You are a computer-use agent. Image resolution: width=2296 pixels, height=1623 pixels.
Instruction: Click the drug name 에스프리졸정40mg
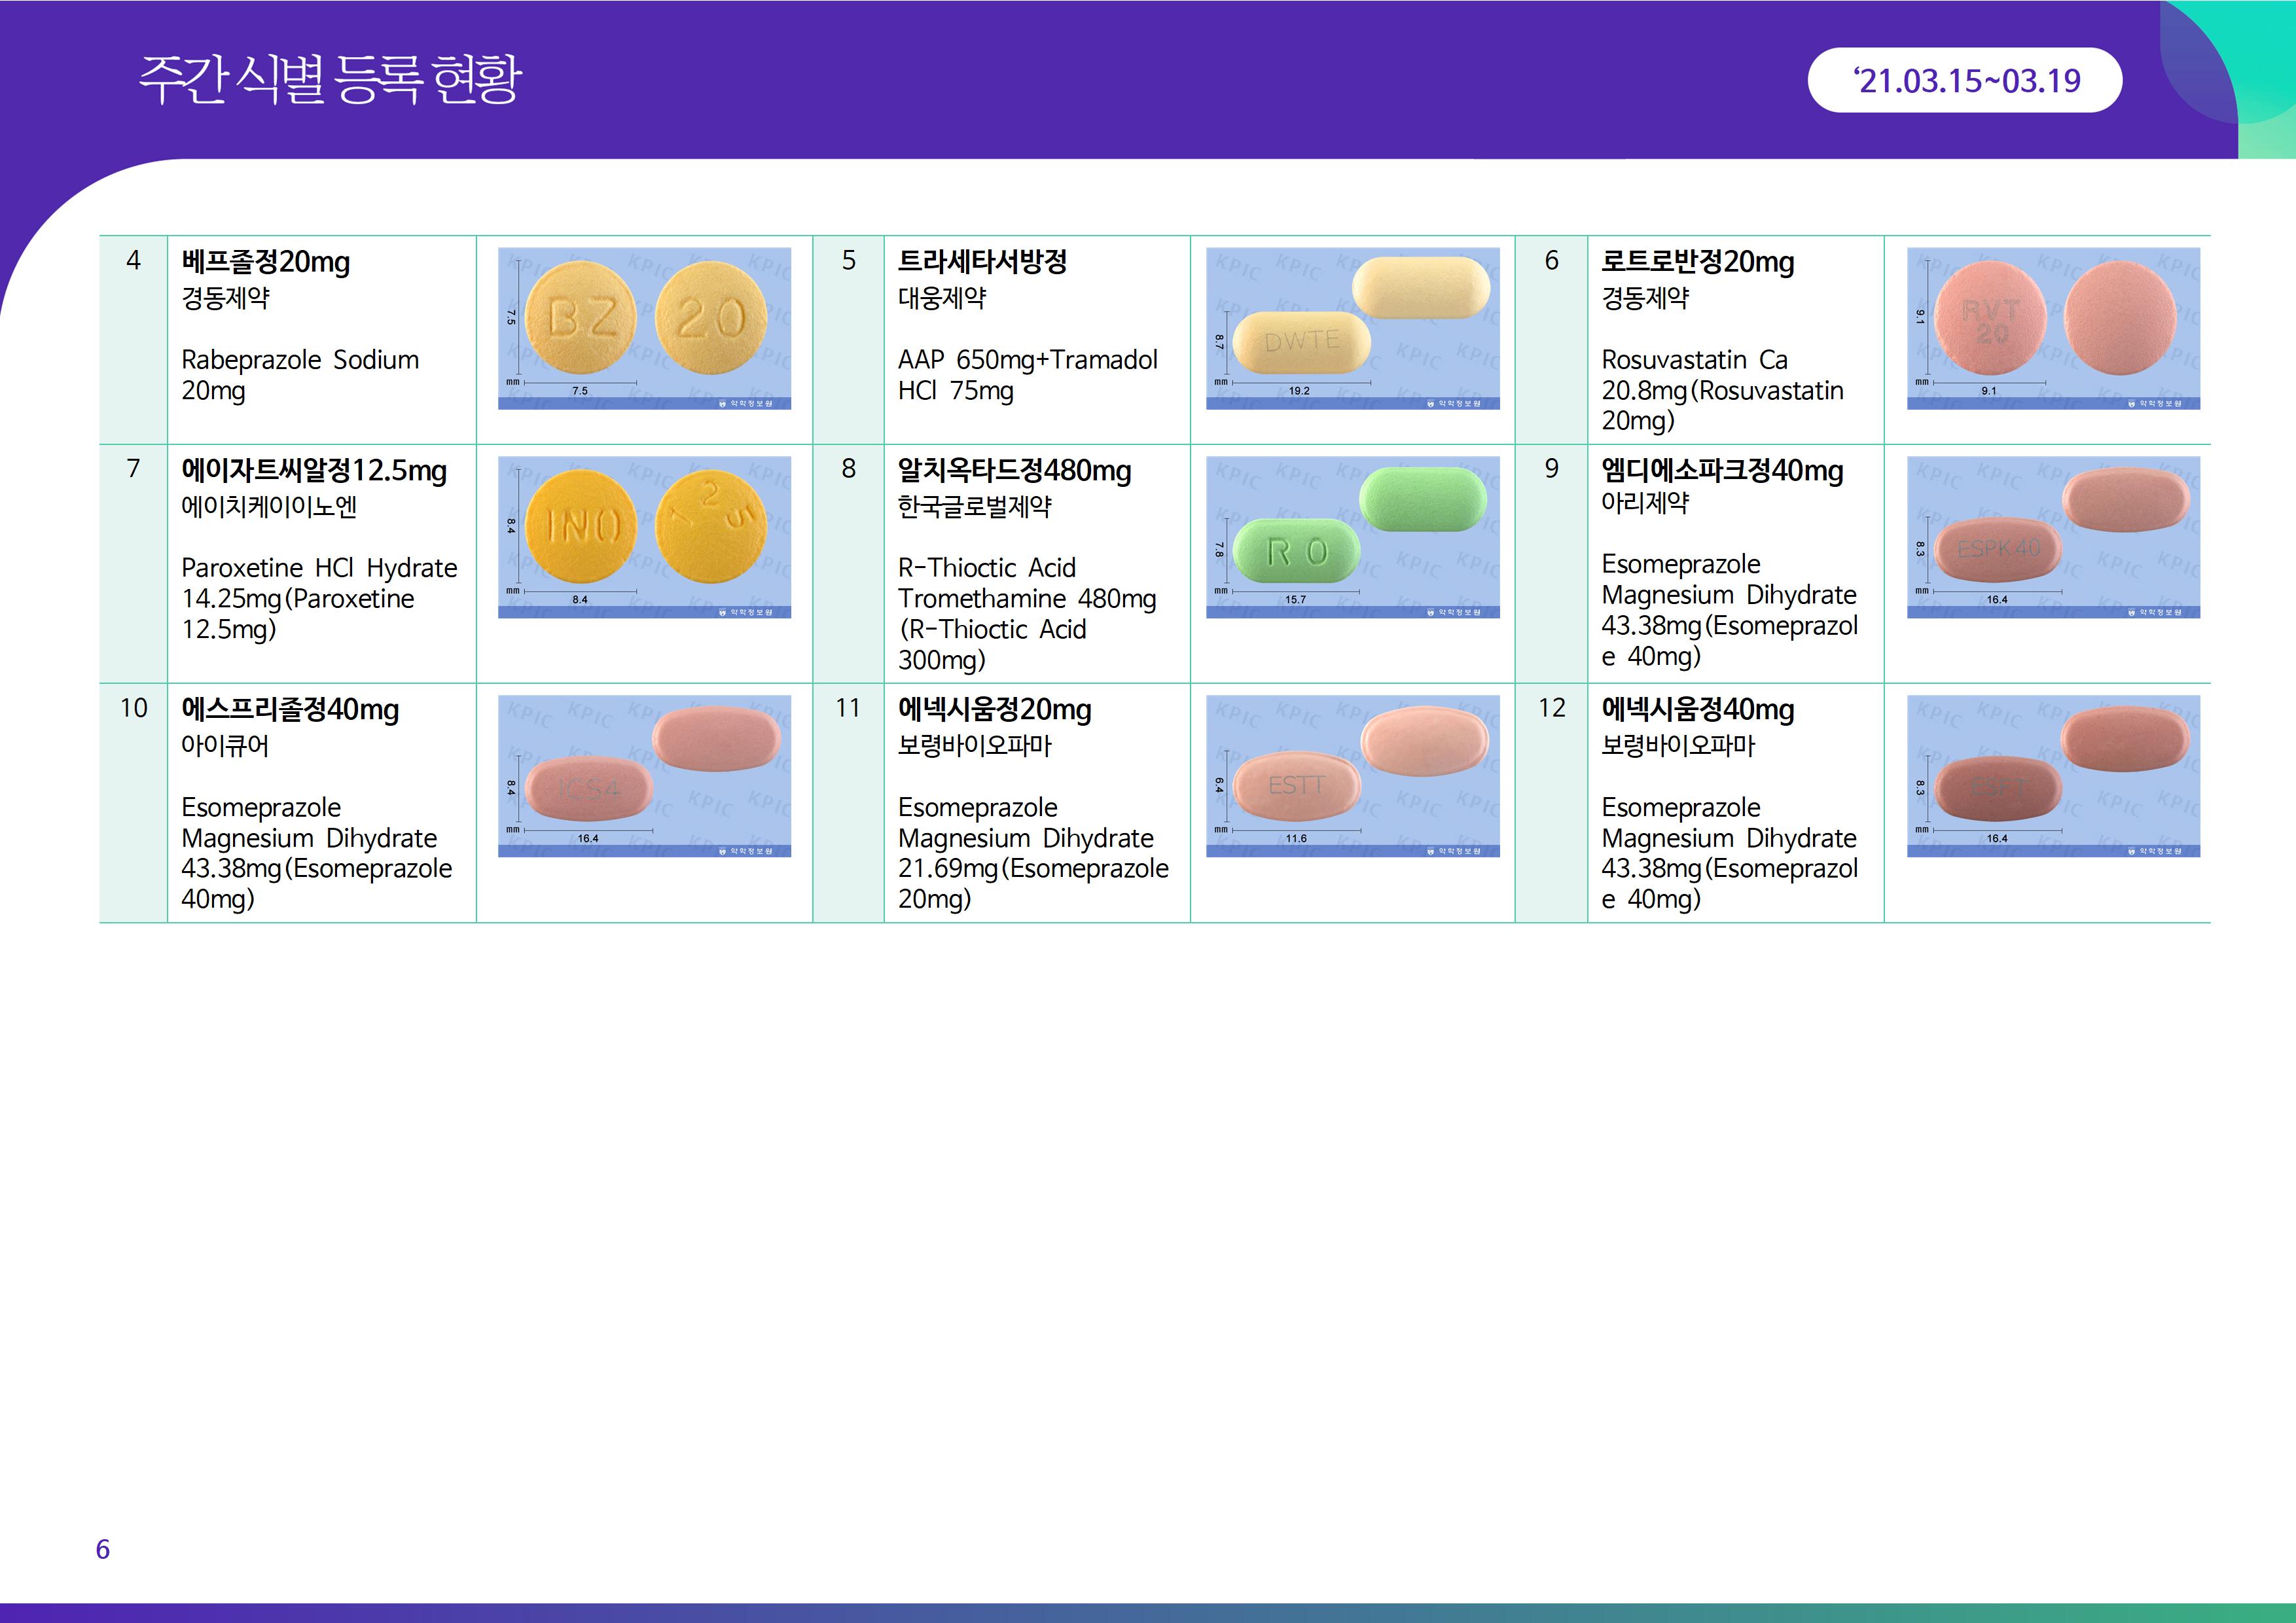[289, 709]
